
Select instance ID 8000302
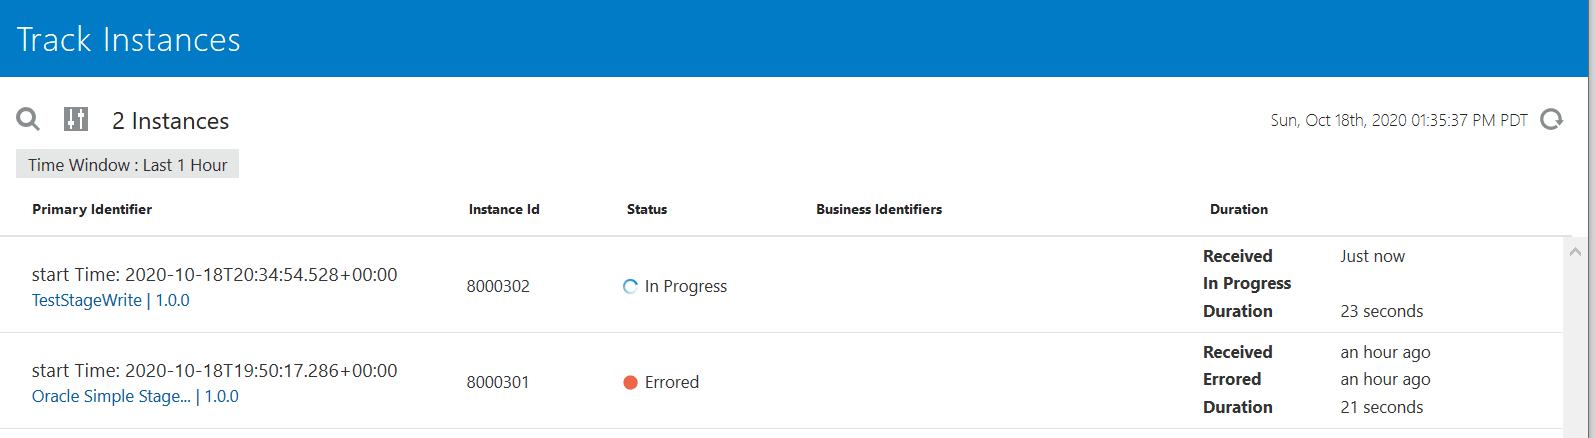point(498,286)
